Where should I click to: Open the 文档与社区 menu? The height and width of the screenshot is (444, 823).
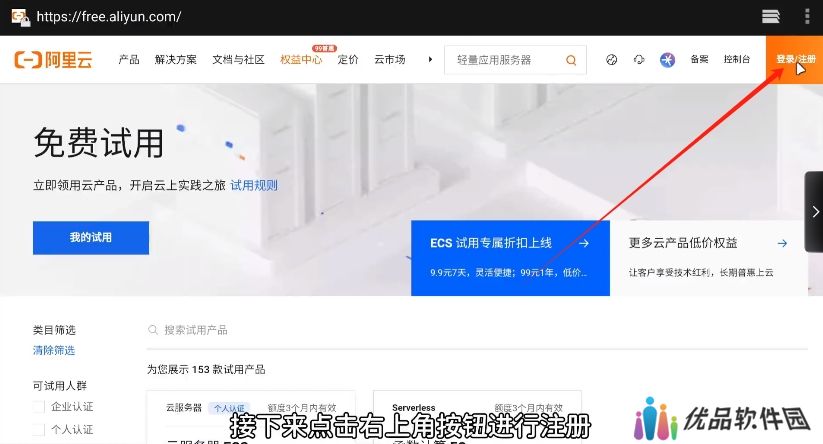pos(238,60)
